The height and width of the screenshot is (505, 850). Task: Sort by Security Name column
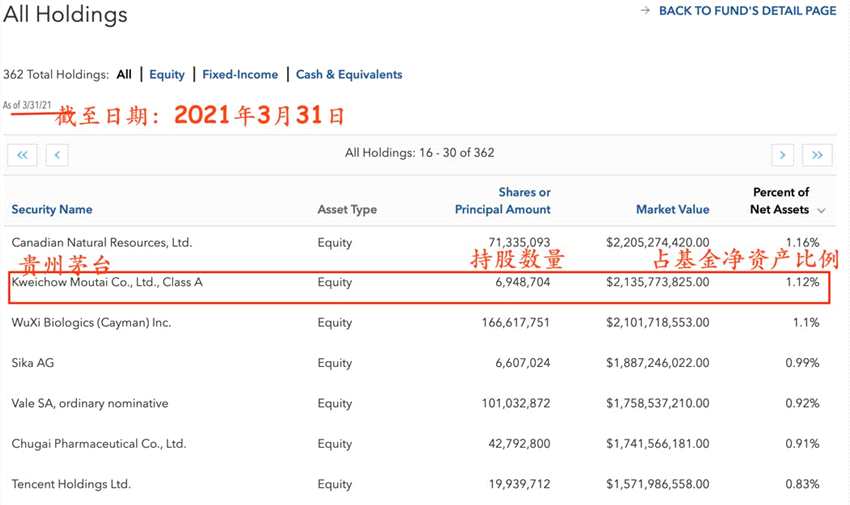[52, 210]
